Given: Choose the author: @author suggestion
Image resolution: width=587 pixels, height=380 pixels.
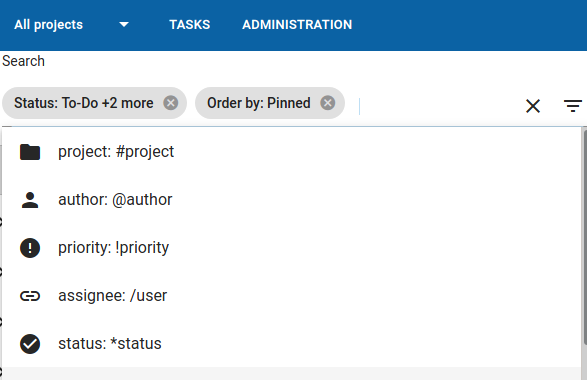Looking at the screenshot, I should pos(291,200).
